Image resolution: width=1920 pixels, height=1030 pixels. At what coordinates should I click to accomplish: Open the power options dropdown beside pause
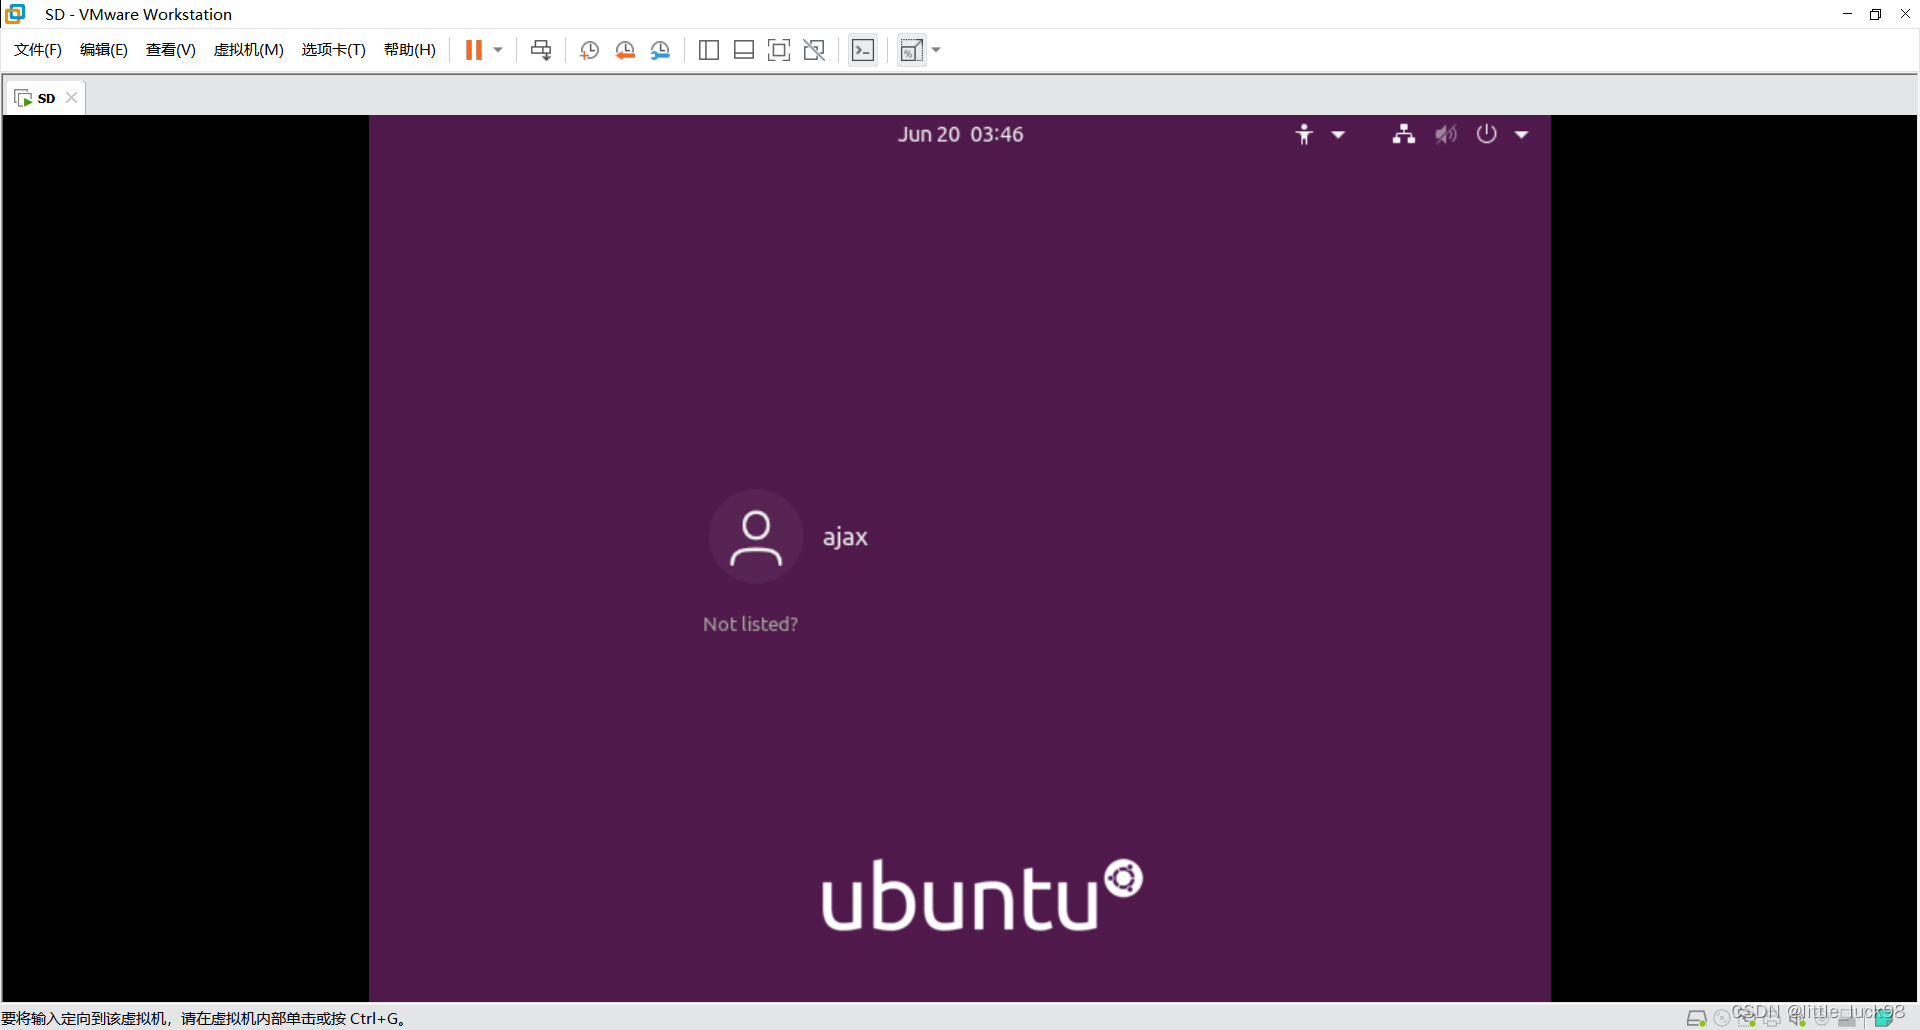click(498, 50)
